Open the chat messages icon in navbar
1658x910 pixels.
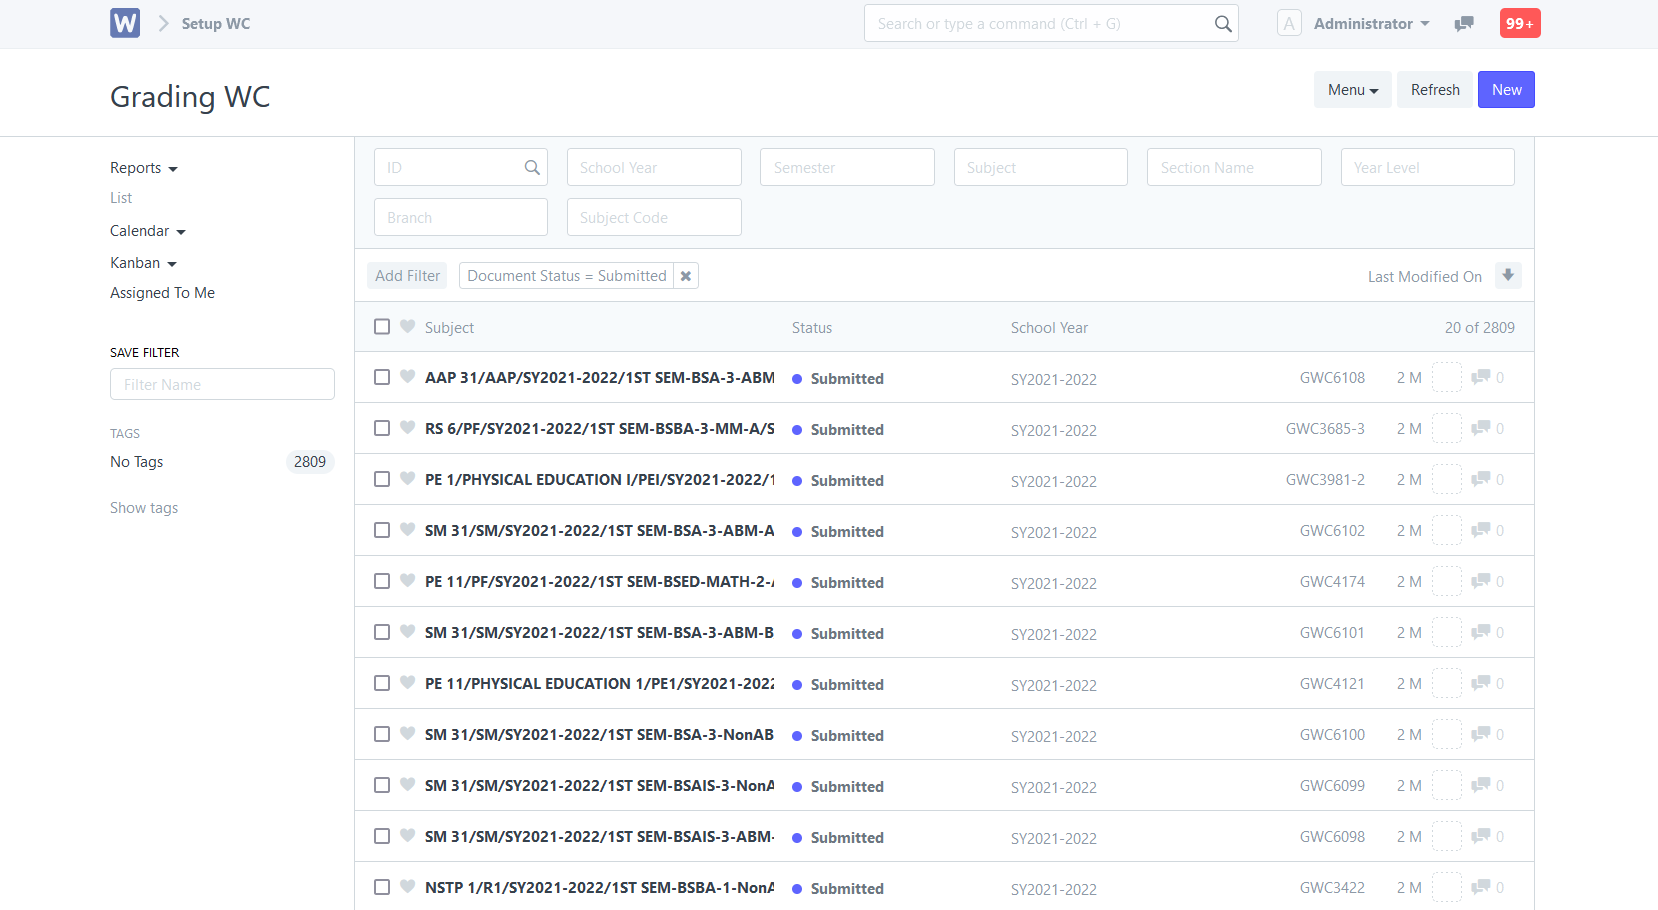click(x=1464, y=24)
